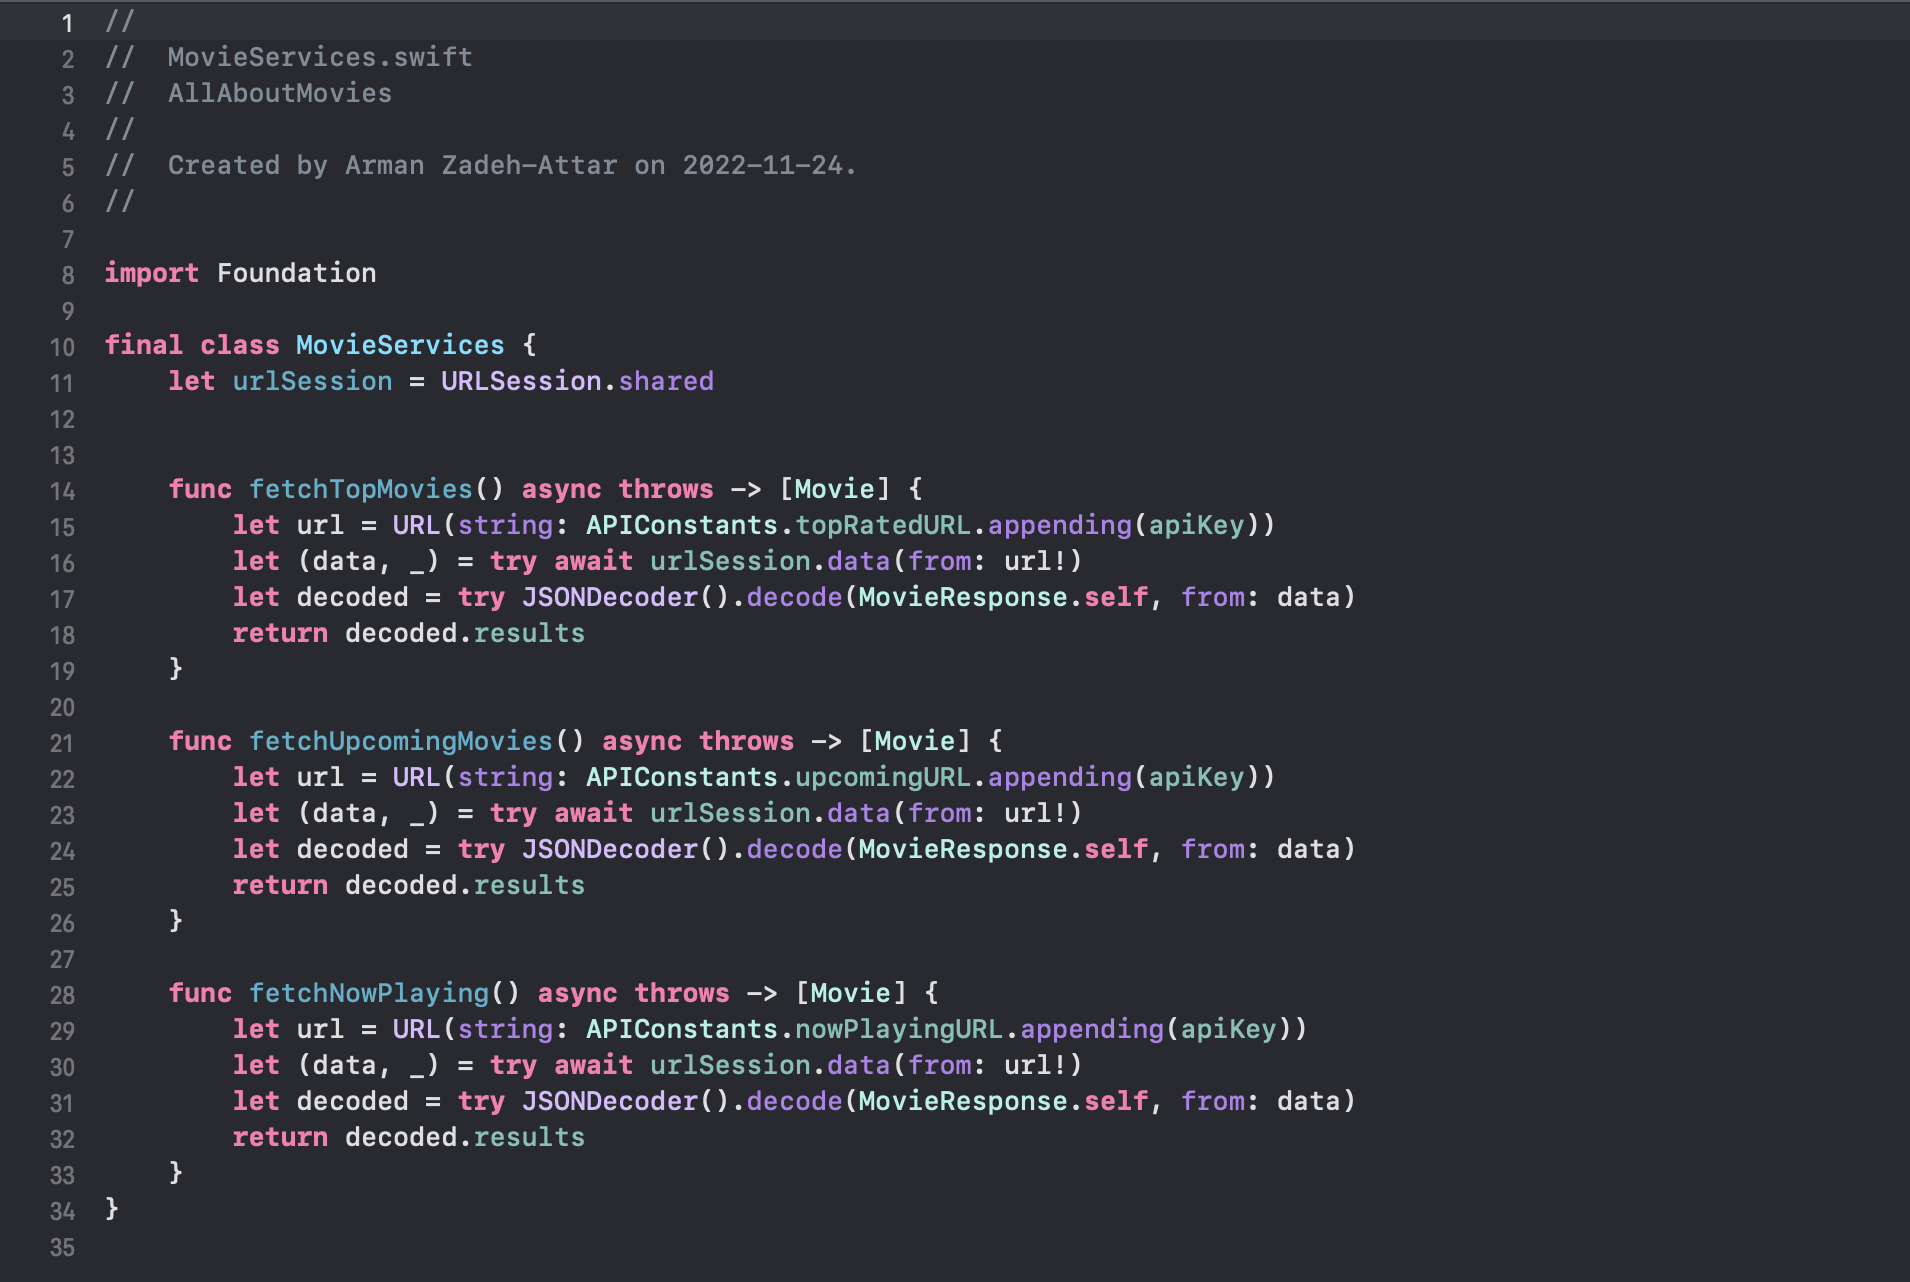
Task: Place cursor on fetchUpcomingMovies function name
Action: [x=400, y=741]
